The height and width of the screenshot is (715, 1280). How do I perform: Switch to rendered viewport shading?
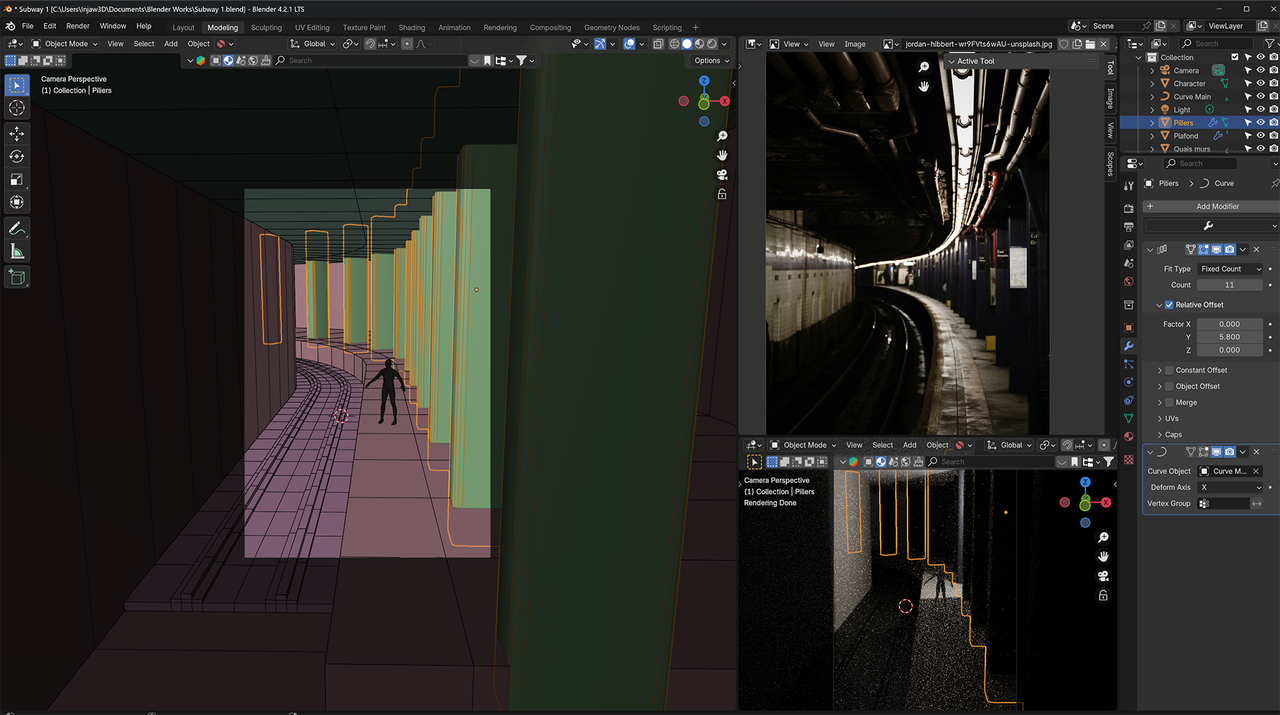[x=712, y=44]
